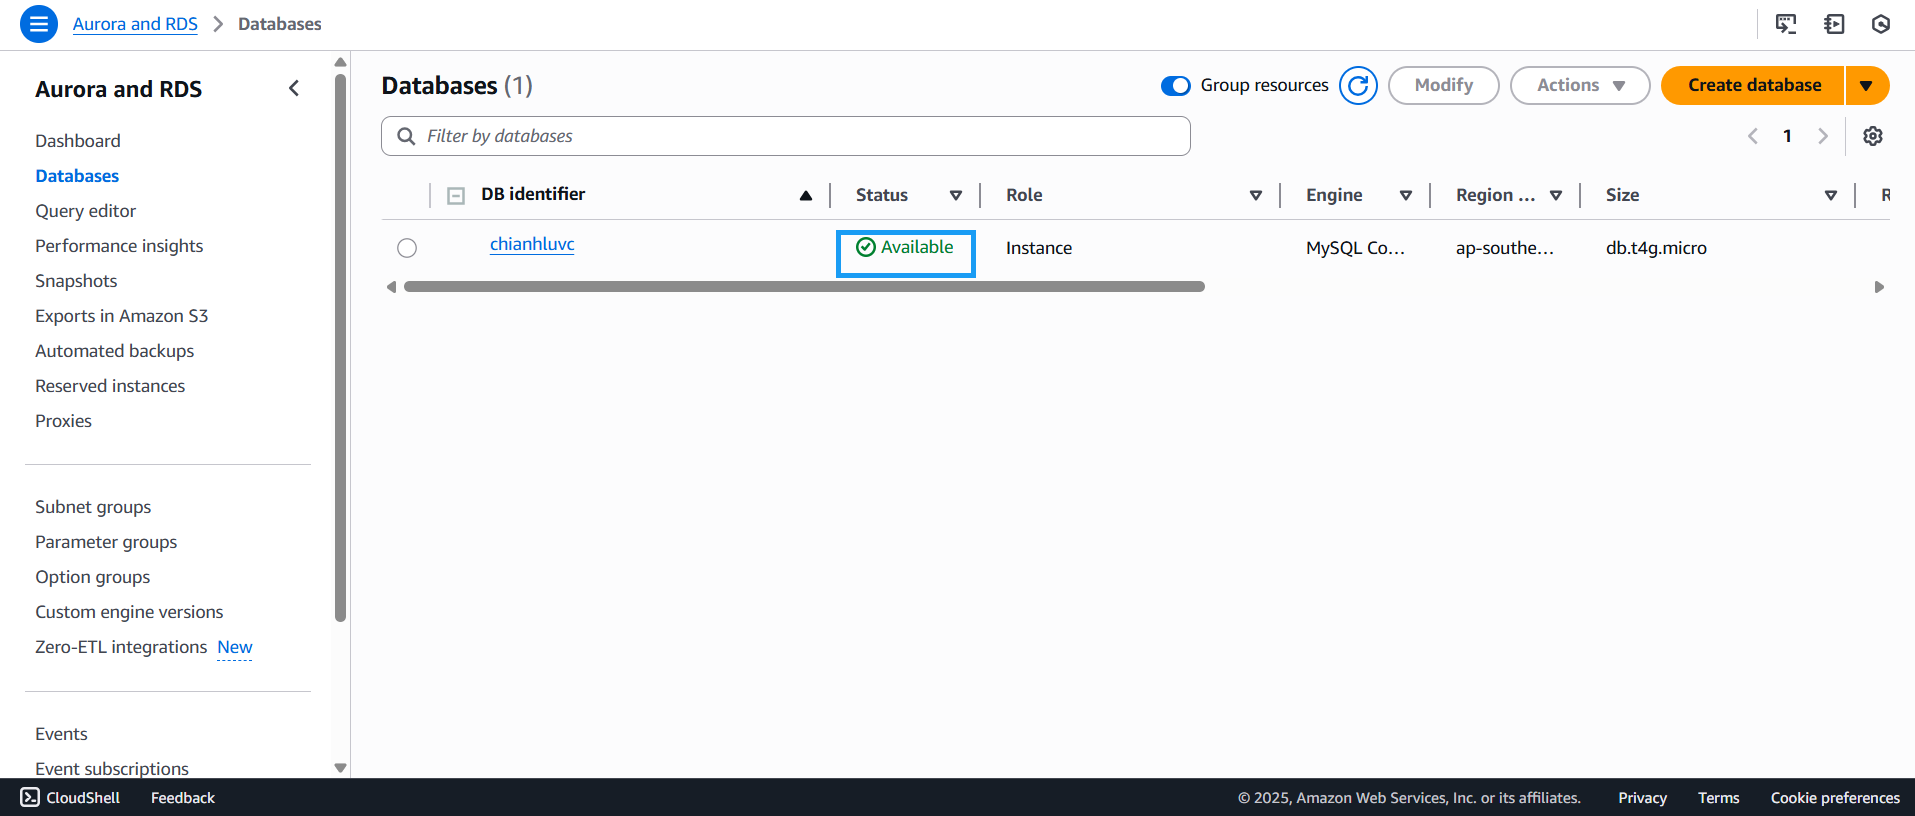Refresh the databases list

pos(1358,85)
